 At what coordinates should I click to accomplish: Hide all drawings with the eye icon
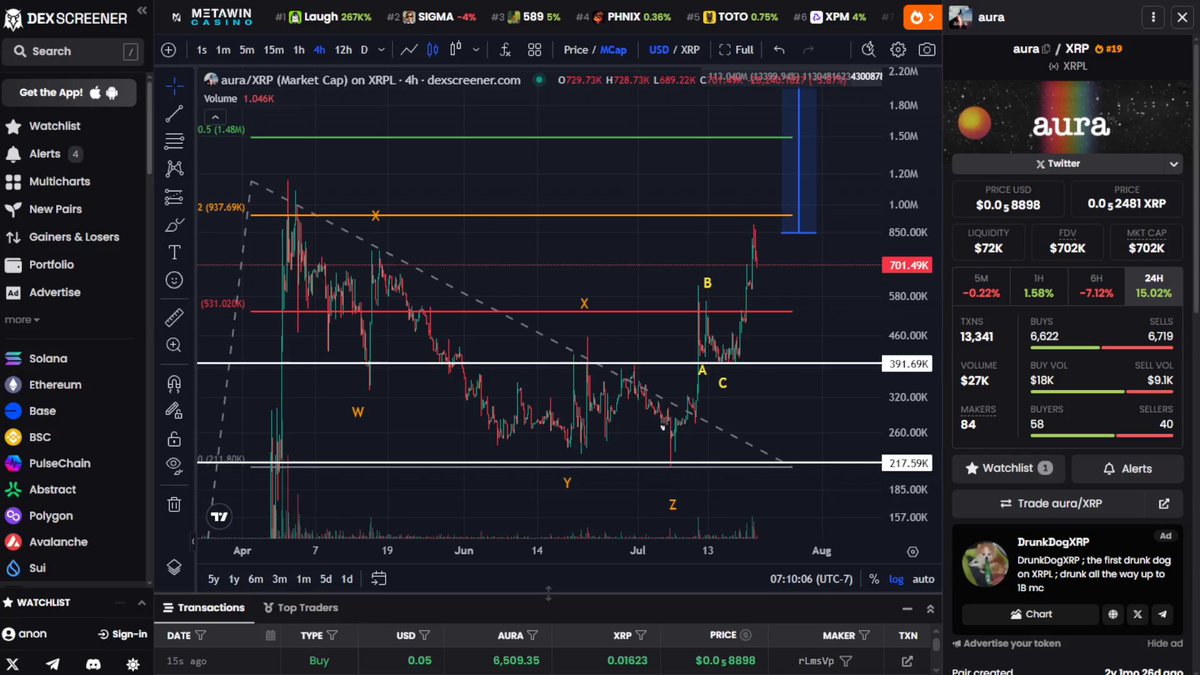tap(174, 465)
